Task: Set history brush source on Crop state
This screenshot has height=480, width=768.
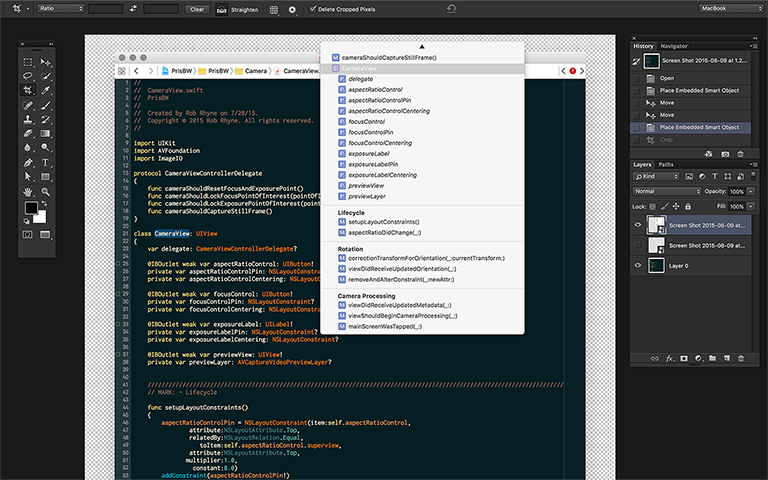Action: tap(636, 140)
